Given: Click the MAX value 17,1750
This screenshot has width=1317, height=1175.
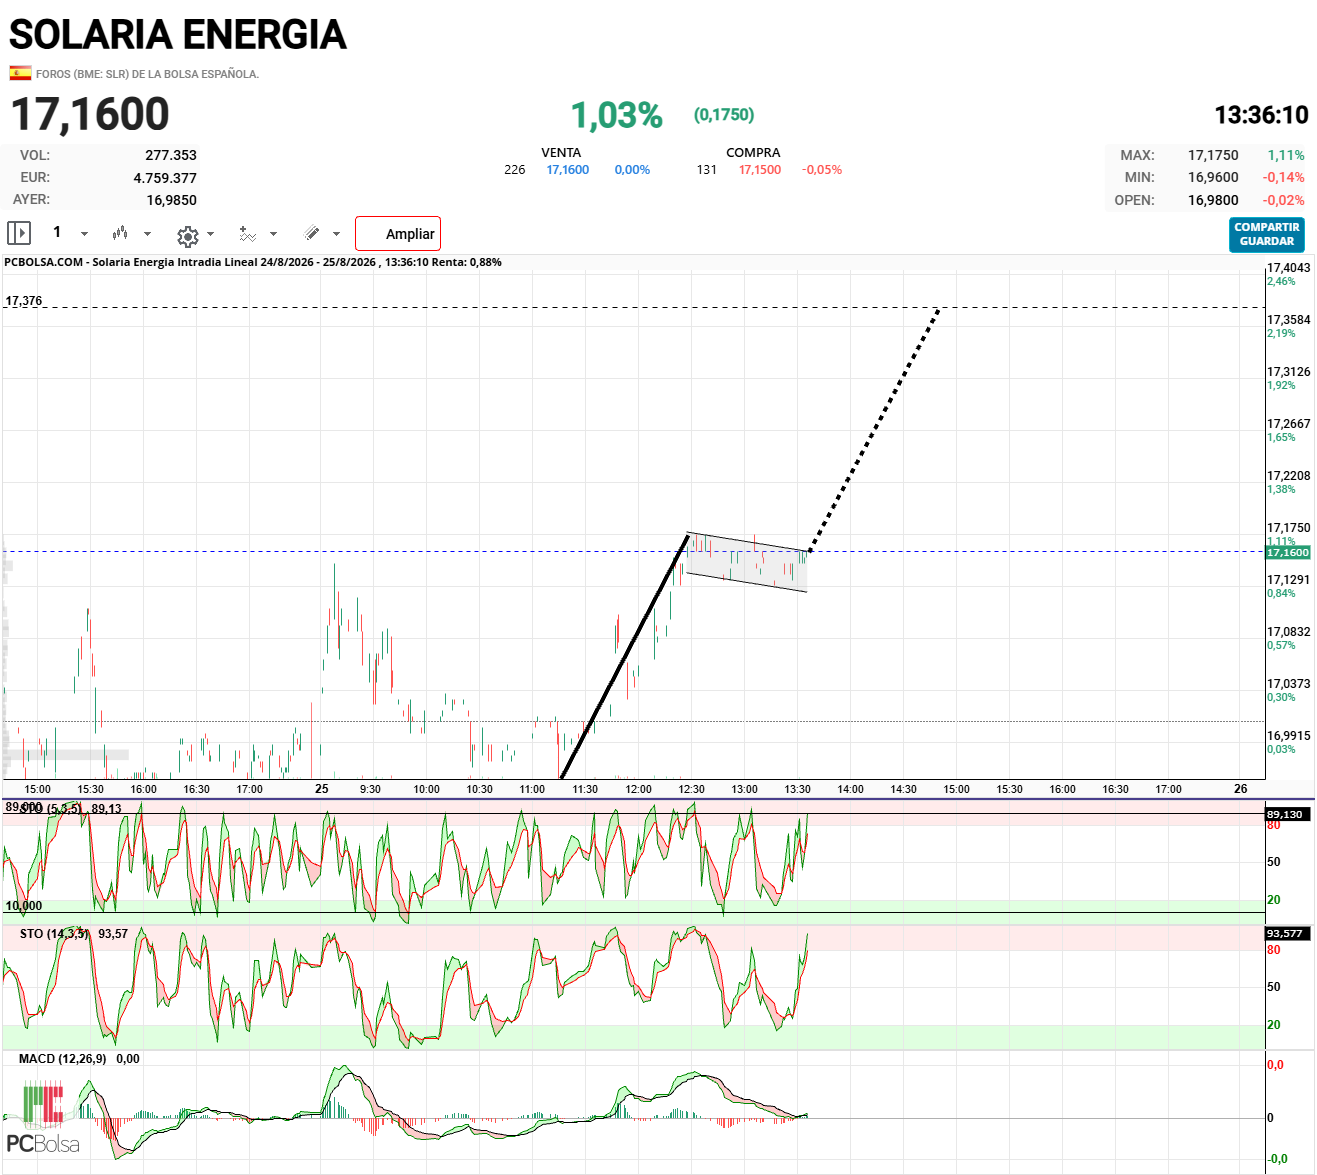Looking at the screenshot, I should click(x=1213, y=155).
